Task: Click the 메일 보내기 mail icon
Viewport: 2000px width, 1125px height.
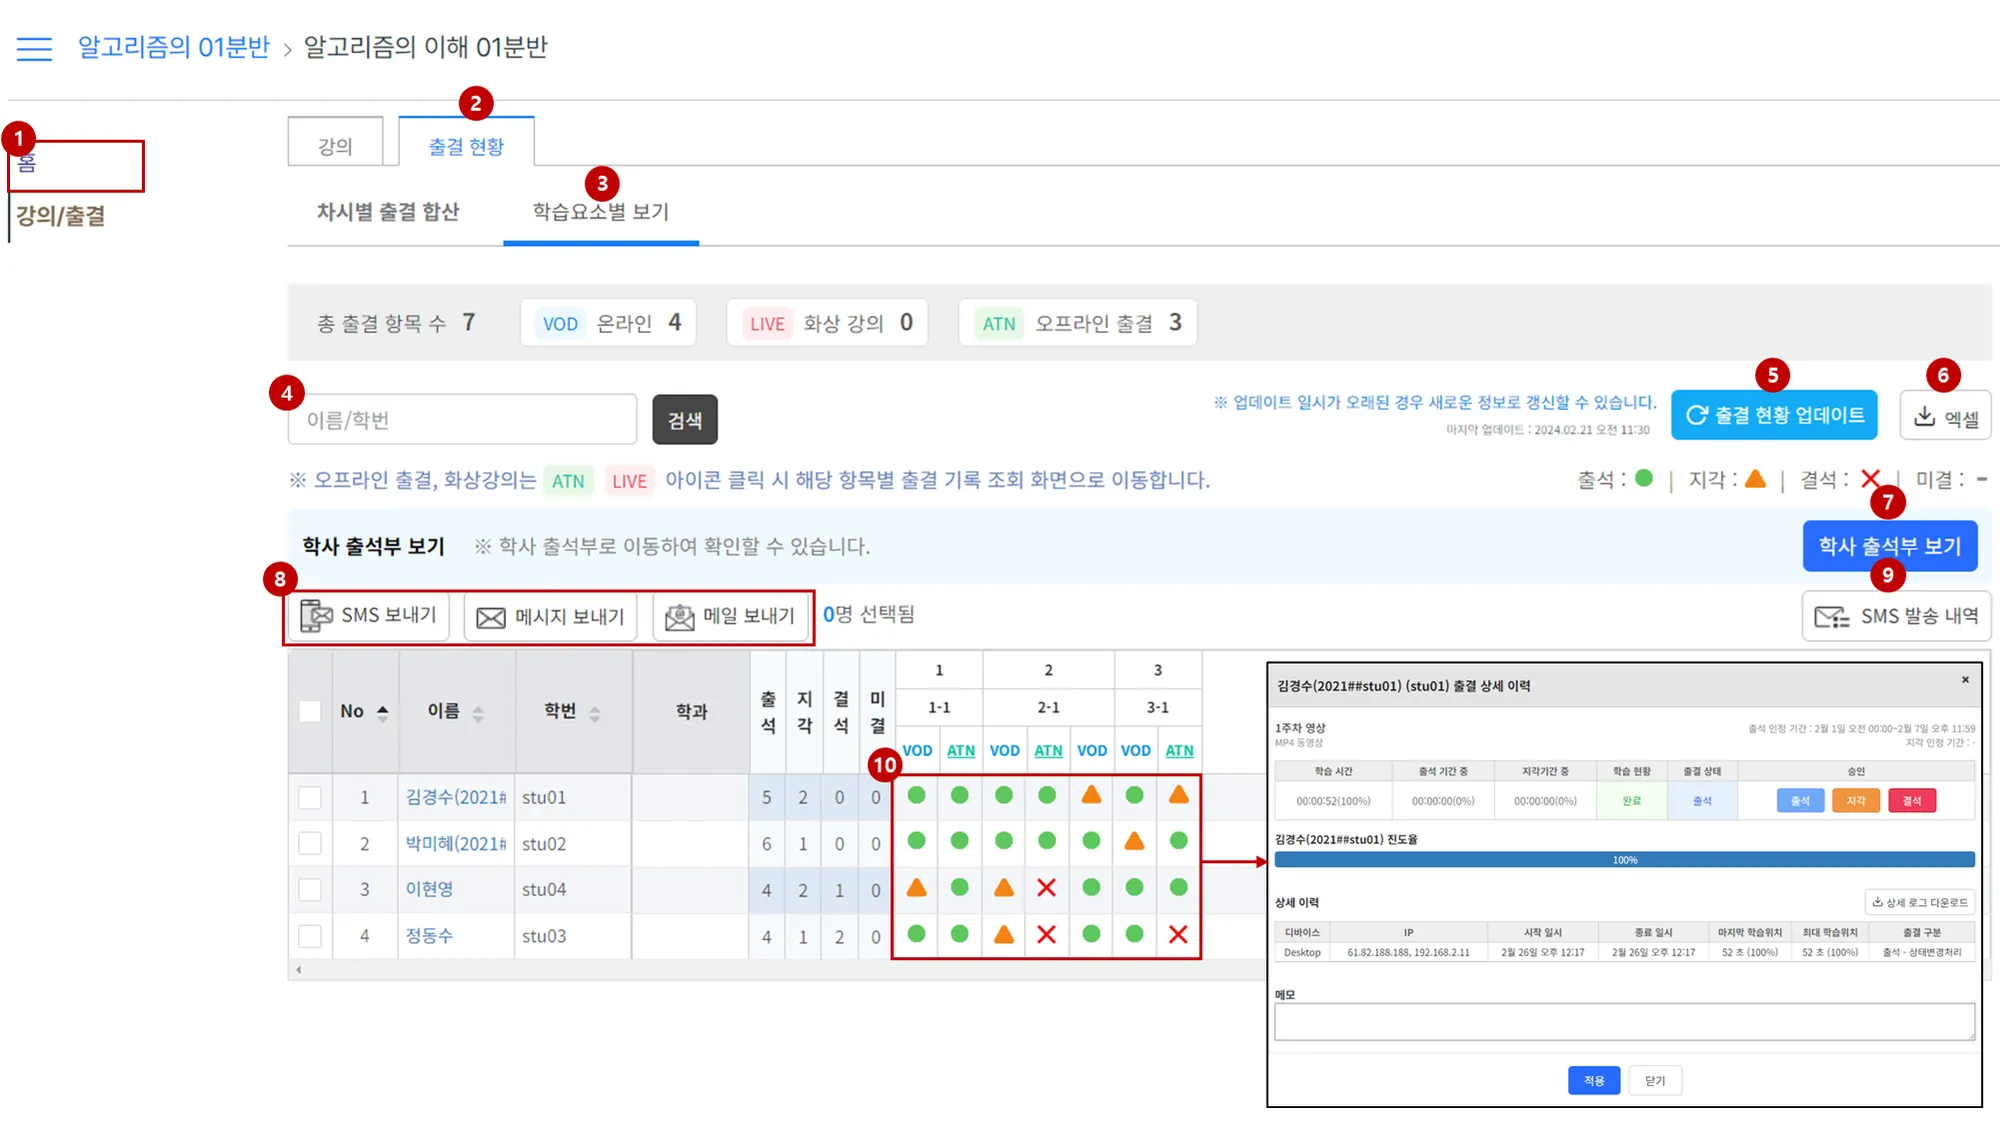Action: point(679,617)
